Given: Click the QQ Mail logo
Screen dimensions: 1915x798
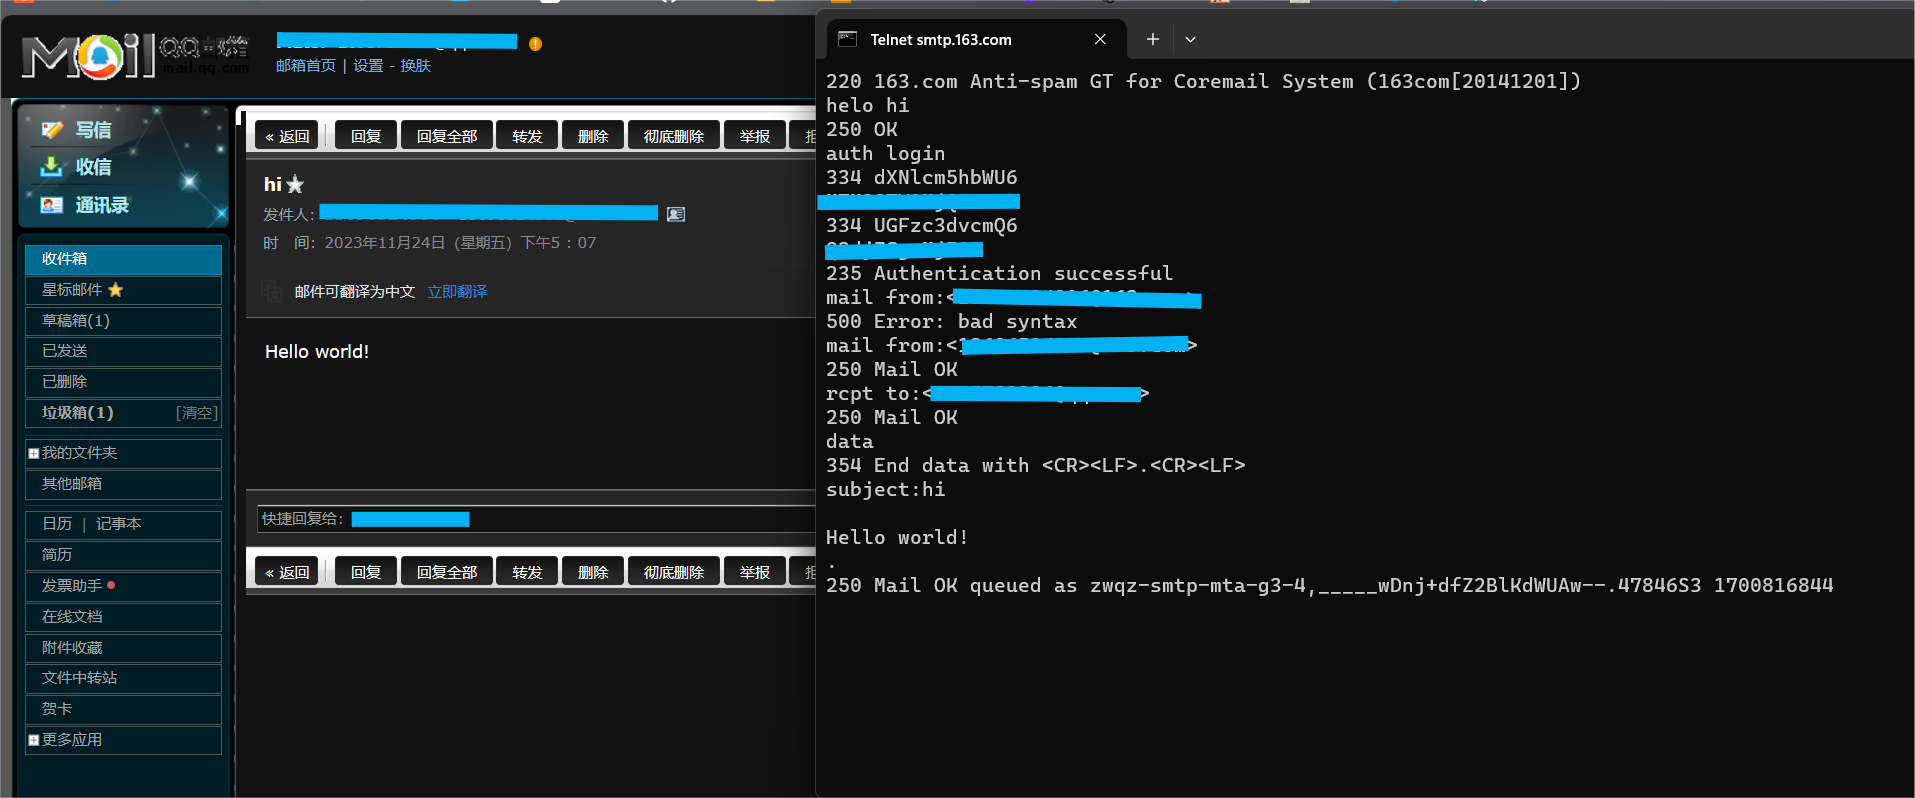Looking at the screenshot, I should click(x=135, y=56).
